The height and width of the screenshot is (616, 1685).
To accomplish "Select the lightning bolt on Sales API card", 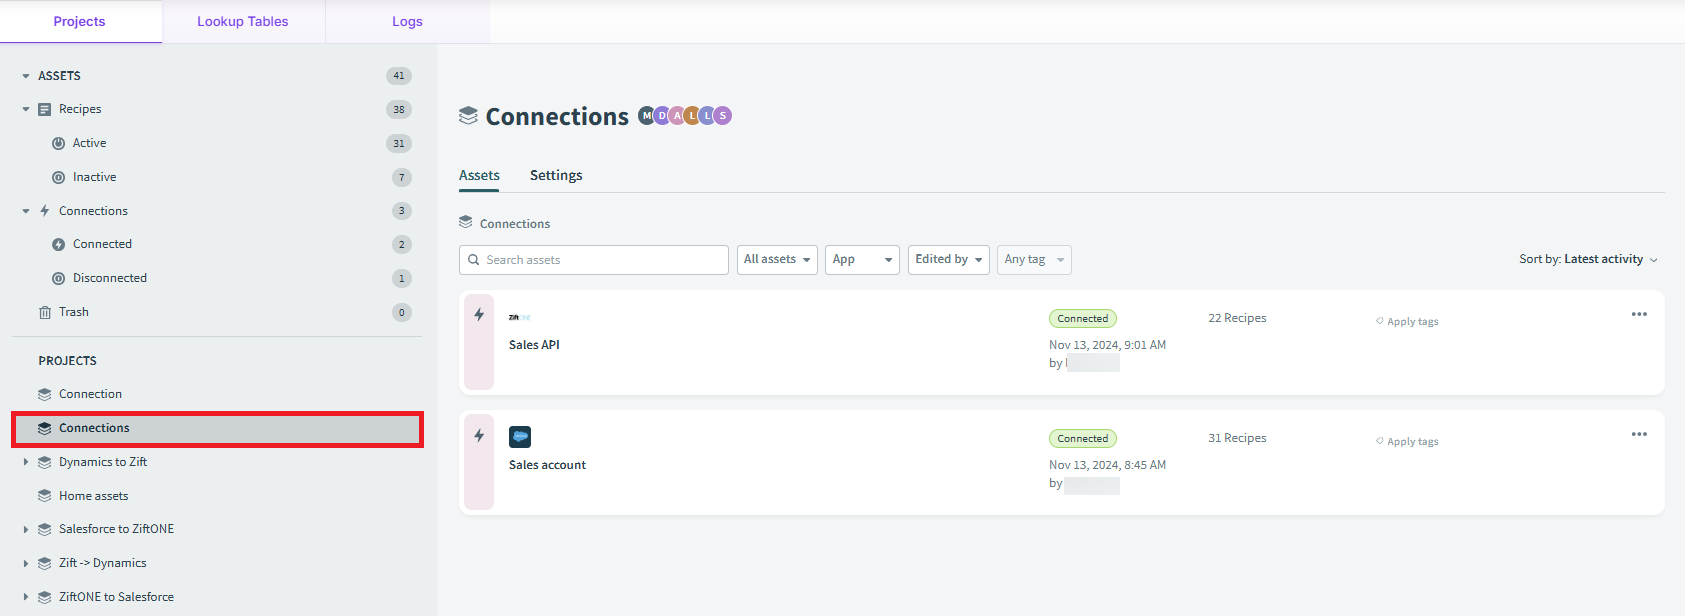I will [479, 314].
